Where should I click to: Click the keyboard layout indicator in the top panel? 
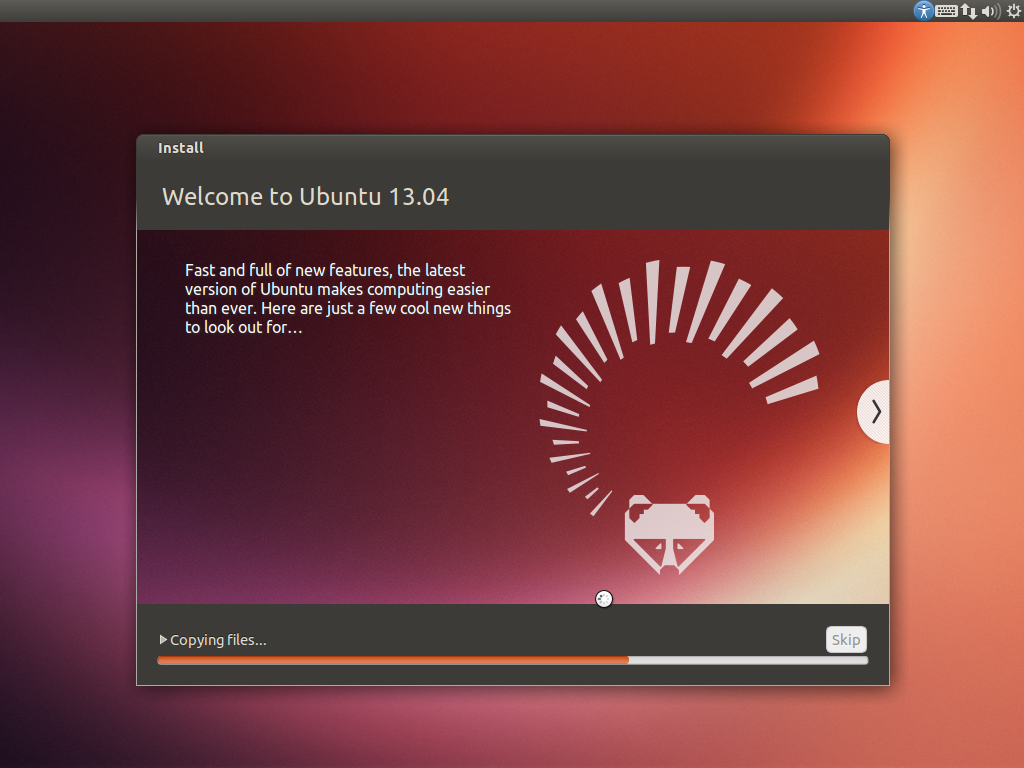tap(945, 11)
